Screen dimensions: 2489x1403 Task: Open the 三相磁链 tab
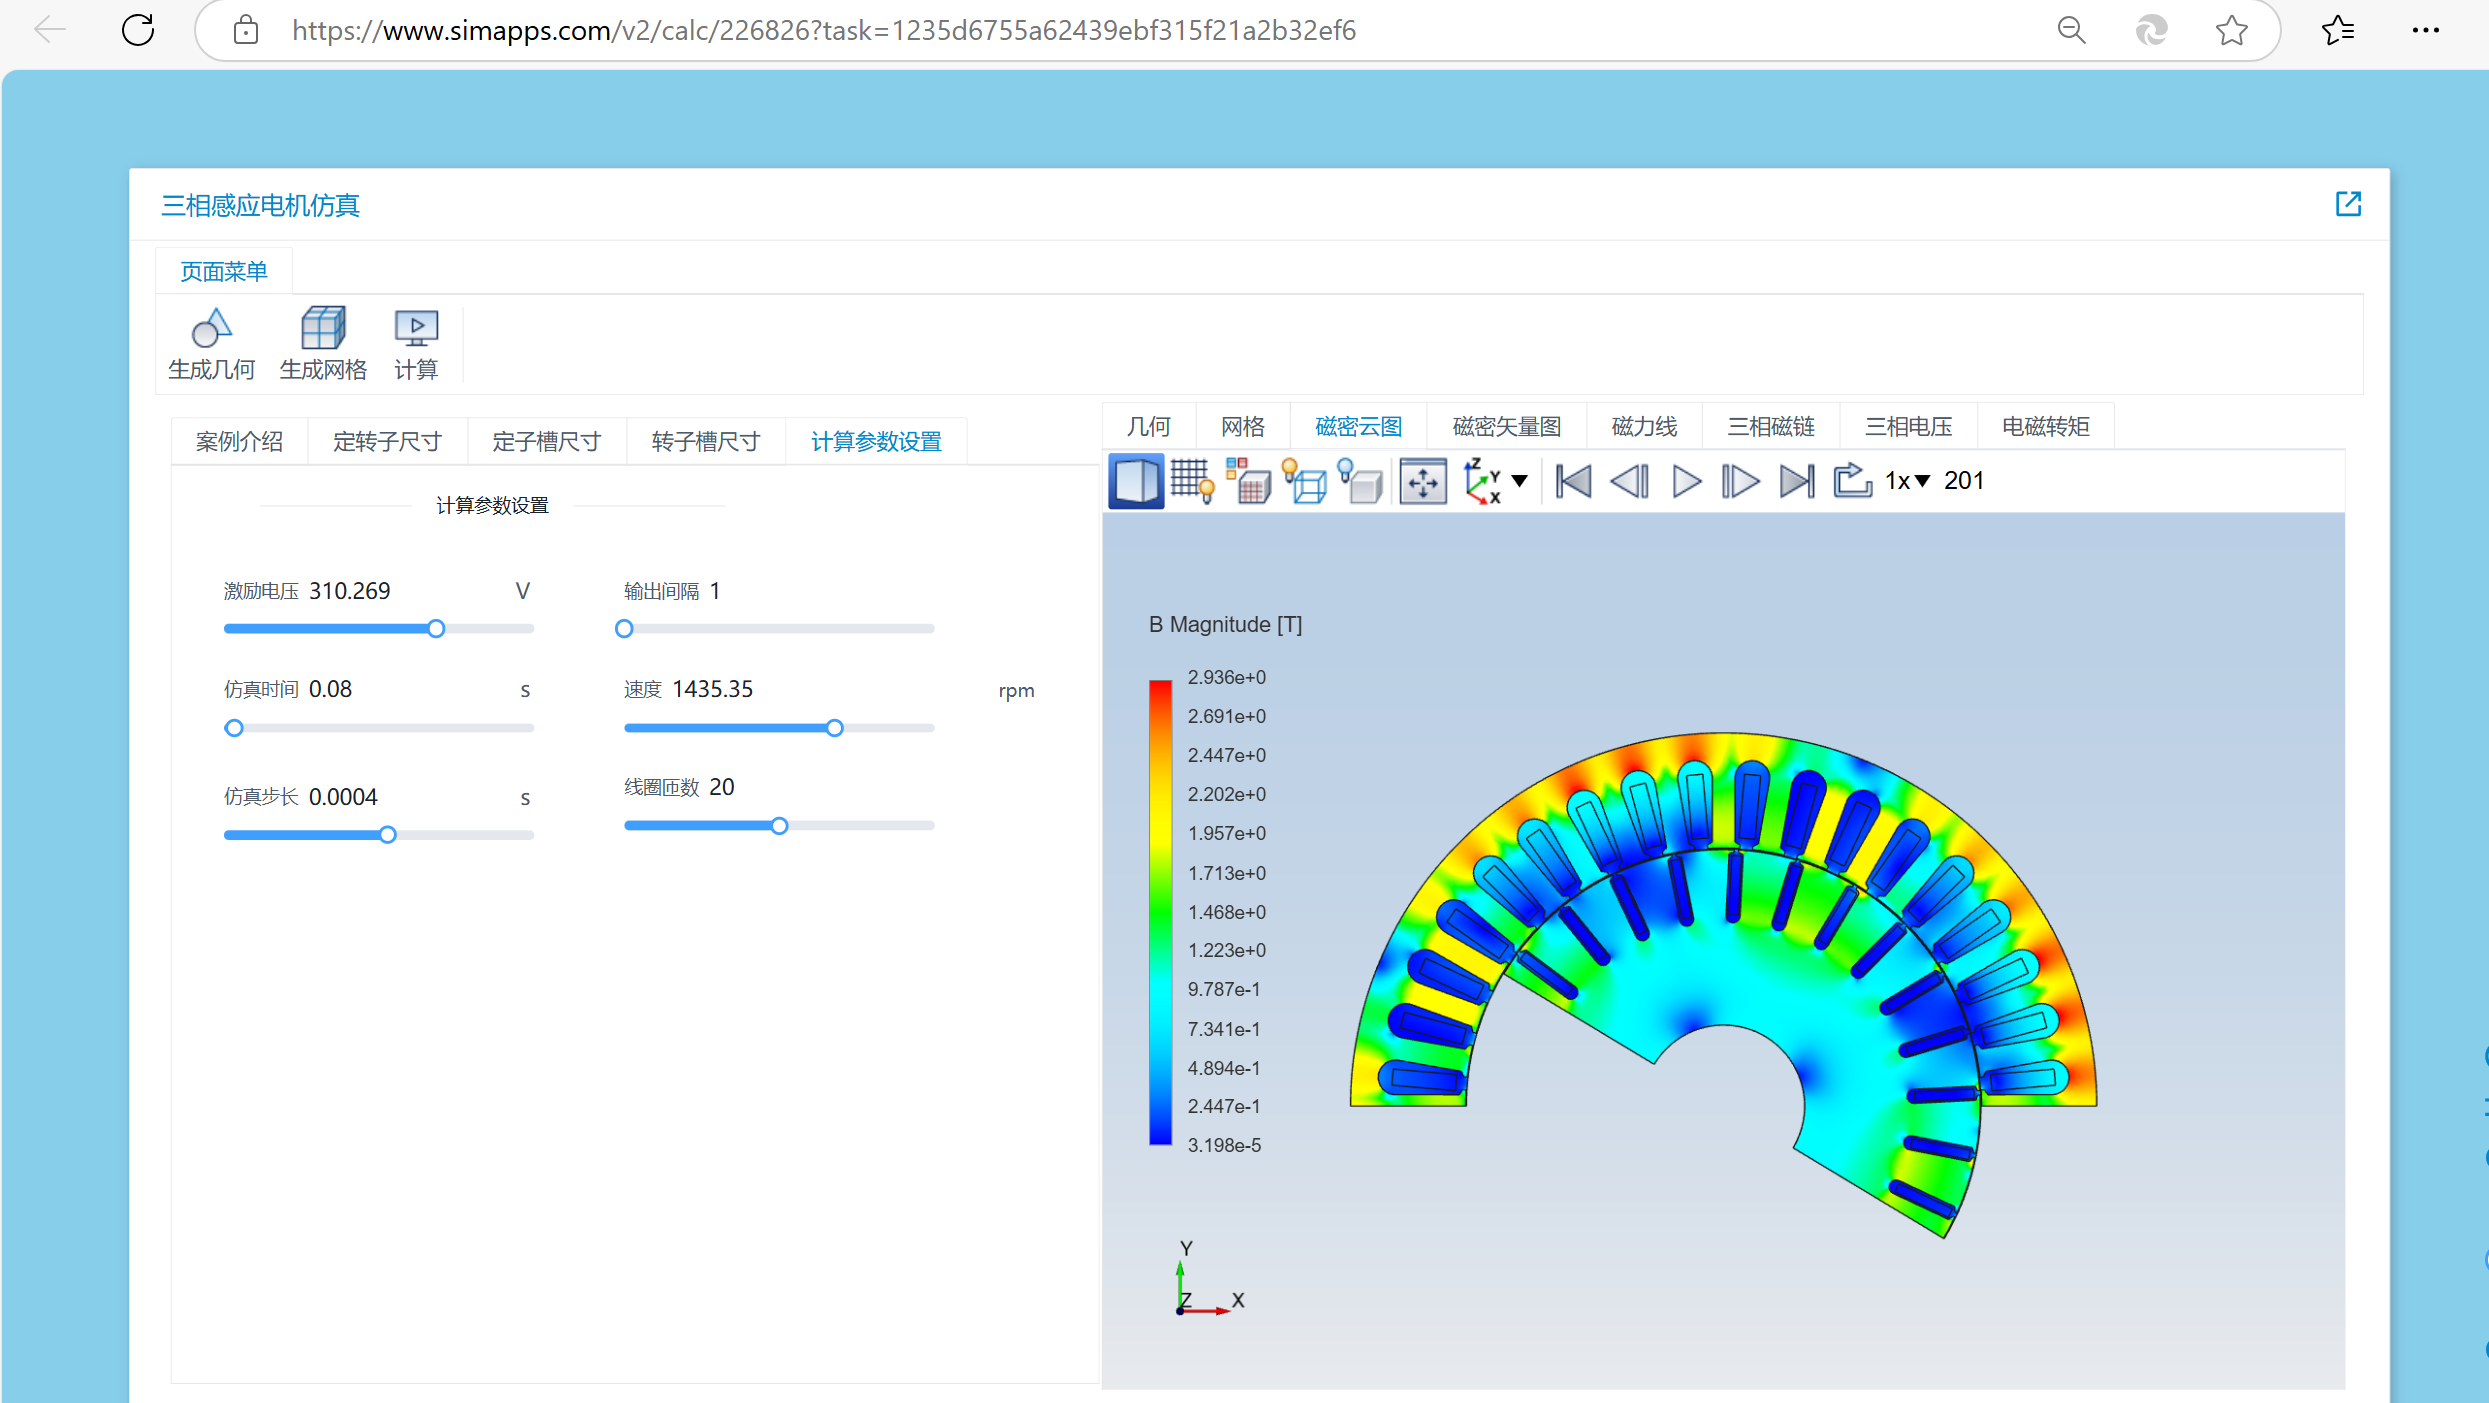click(x=1771, y=427)
